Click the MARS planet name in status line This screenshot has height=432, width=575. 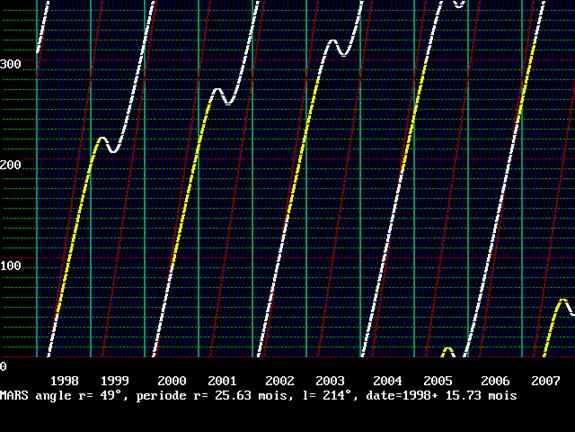click(14, 395)
